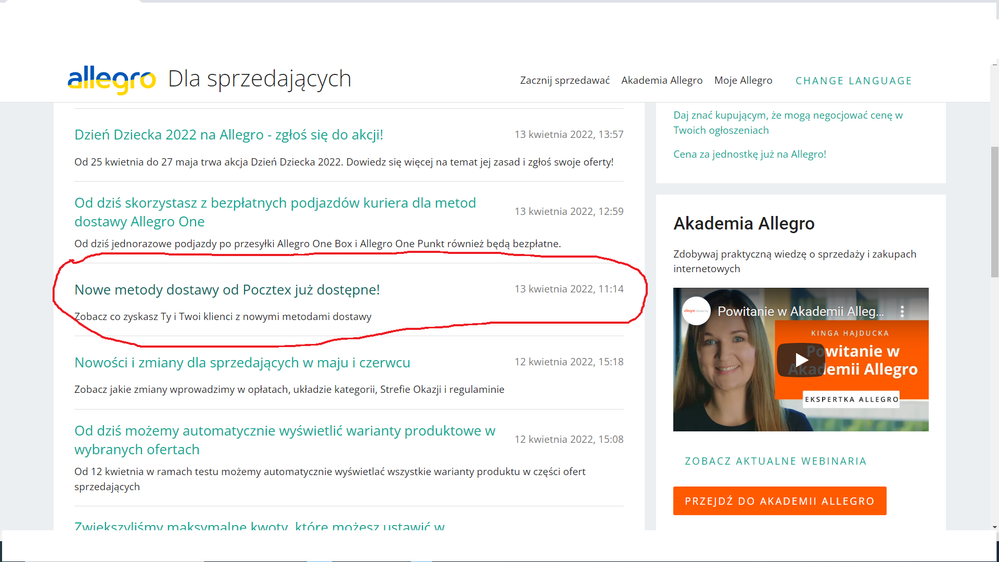Image resolution: width=999 pixels, height=562 pixels.
Task: Open Akademia Allegro in top navigation
Action: (662, 80)
